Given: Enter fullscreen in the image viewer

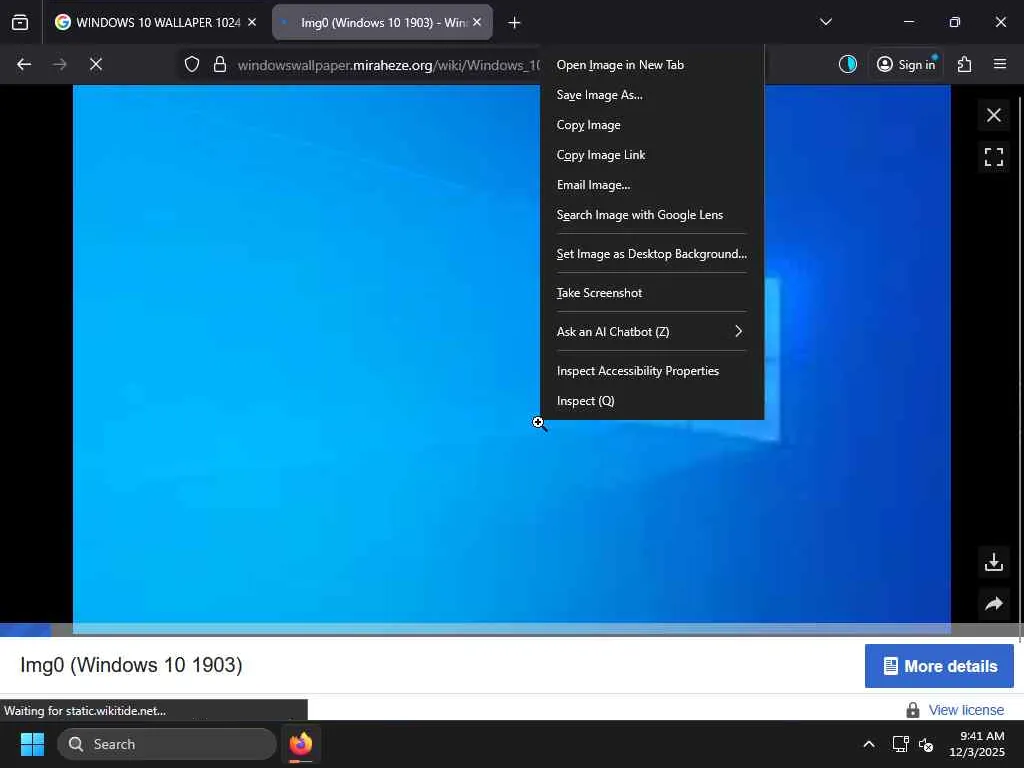Looking at the screenshot, I should 994,157.
